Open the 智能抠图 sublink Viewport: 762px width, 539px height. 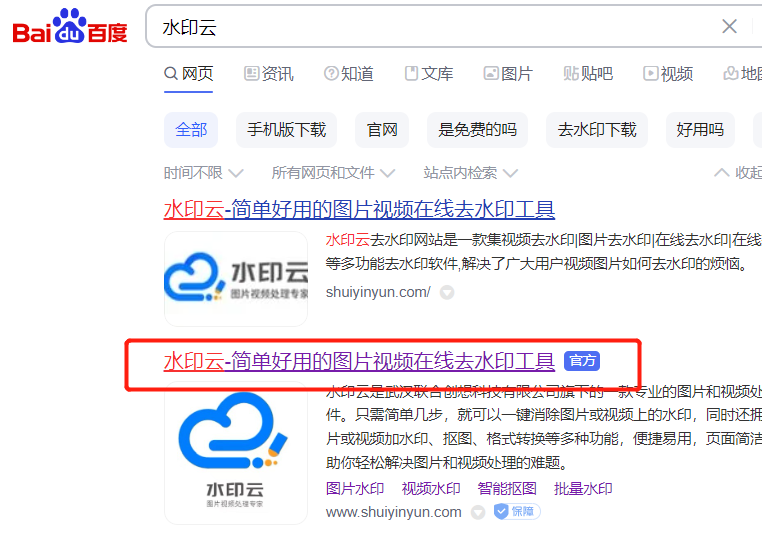507,488
